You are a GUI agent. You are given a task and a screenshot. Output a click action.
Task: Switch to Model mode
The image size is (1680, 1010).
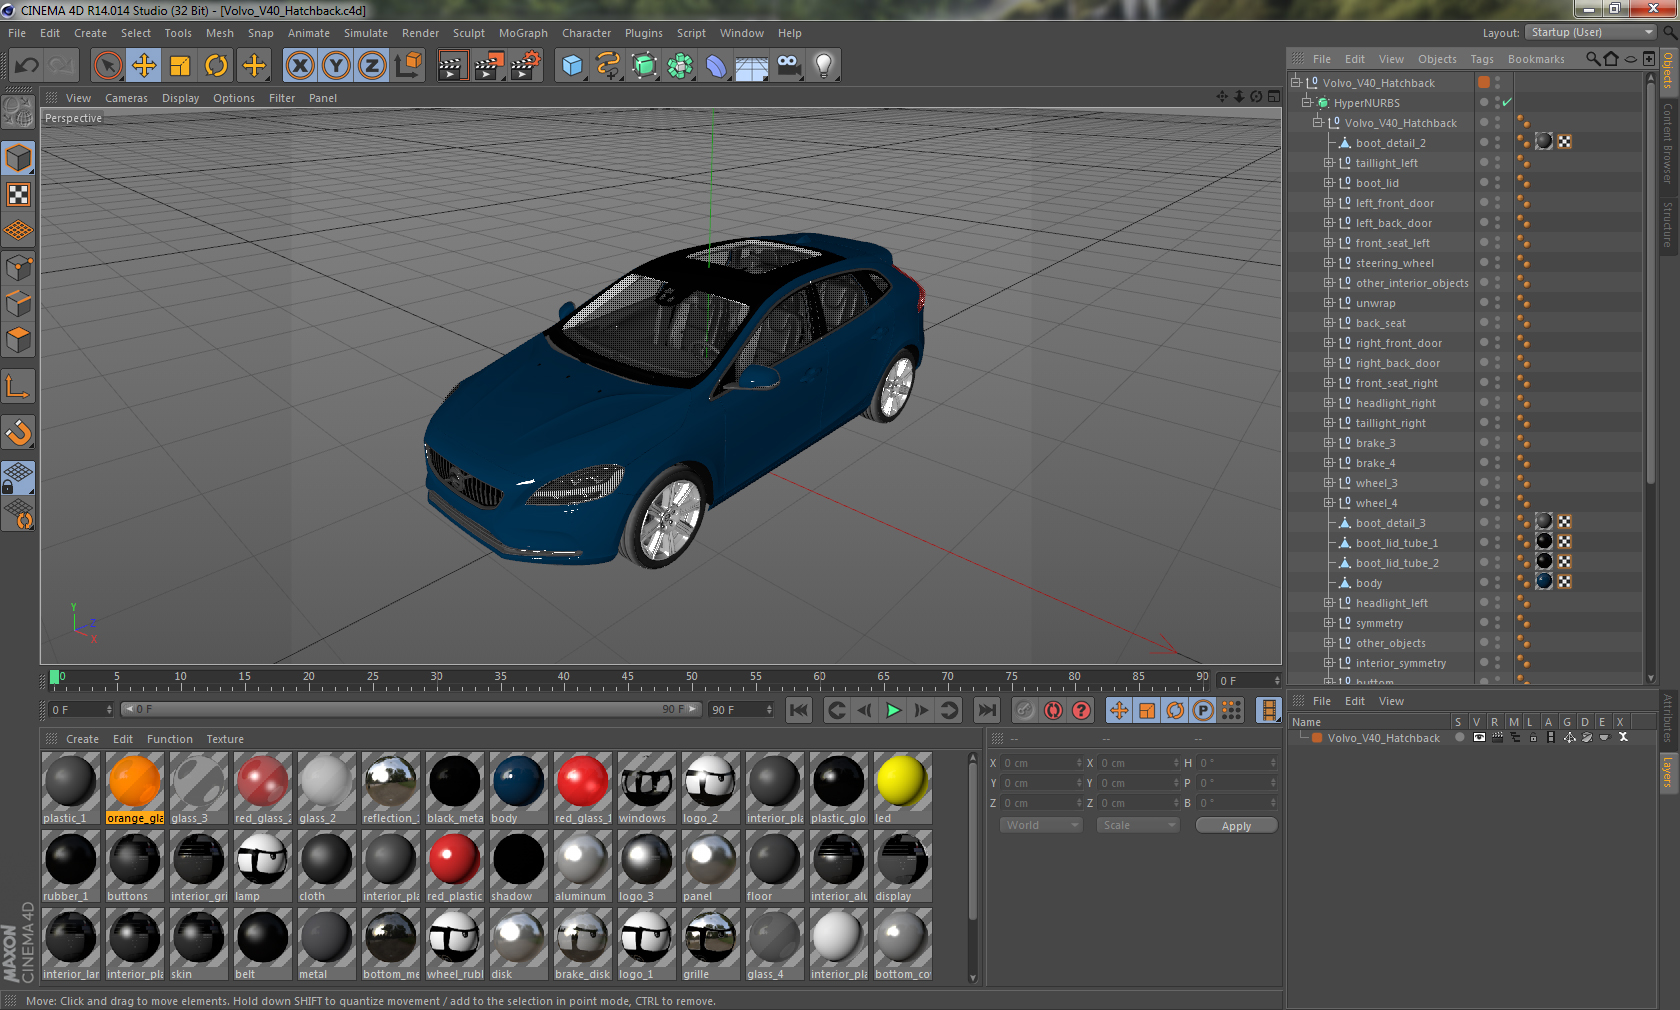(18, 159)
